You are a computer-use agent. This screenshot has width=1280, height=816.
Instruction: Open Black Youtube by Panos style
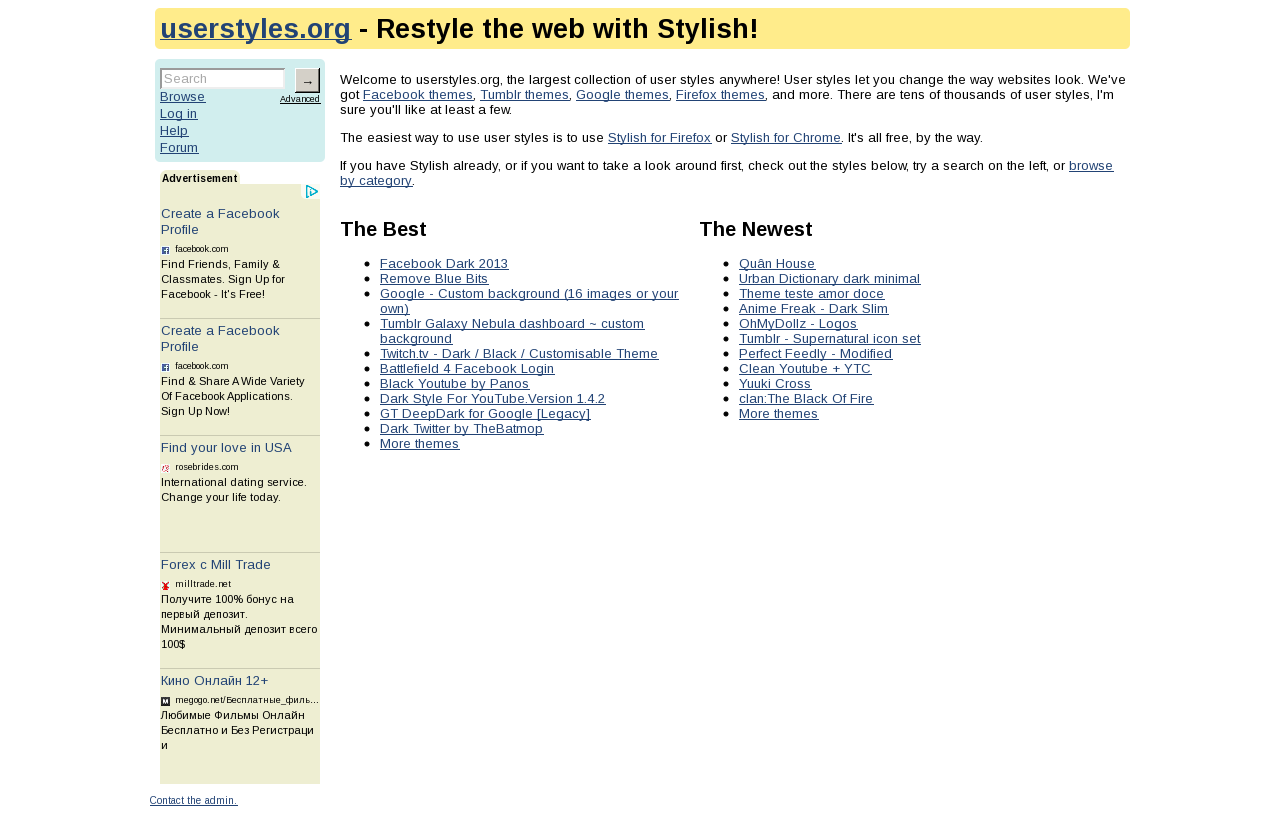pos(455,384)
